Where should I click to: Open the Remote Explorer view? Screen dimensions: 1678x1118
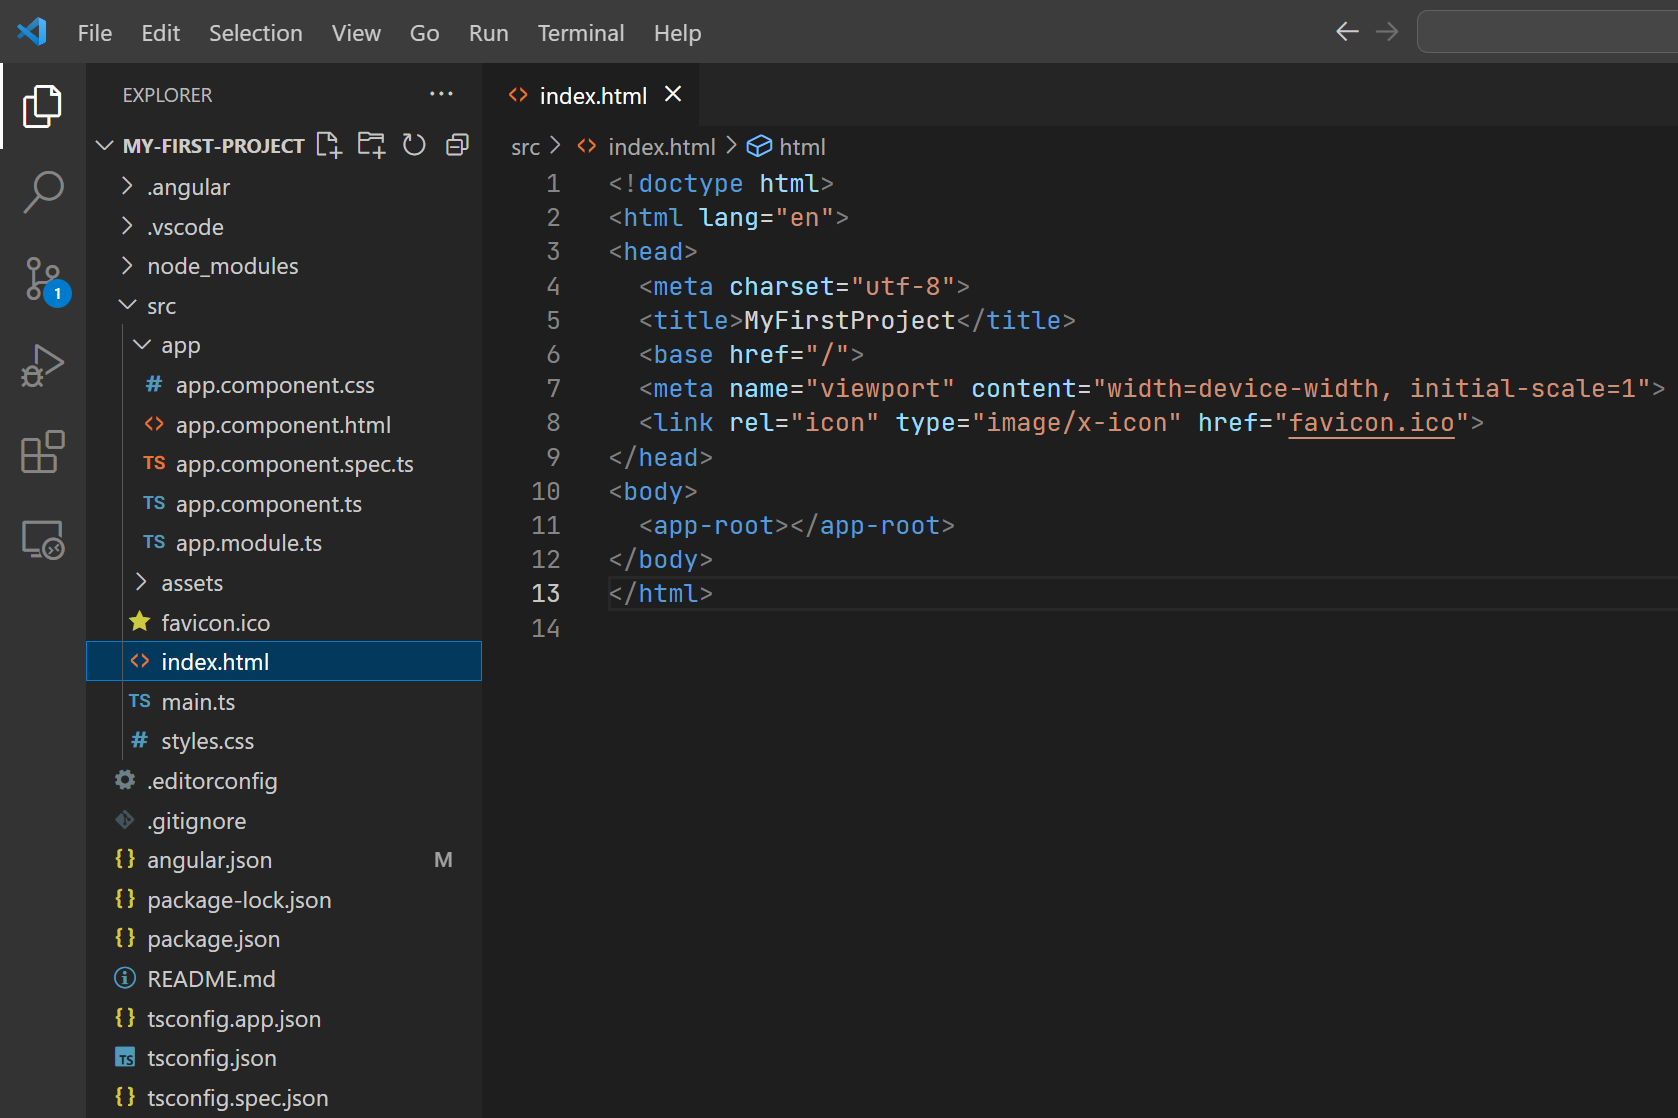pyautogui.click(x=43, y=540)
